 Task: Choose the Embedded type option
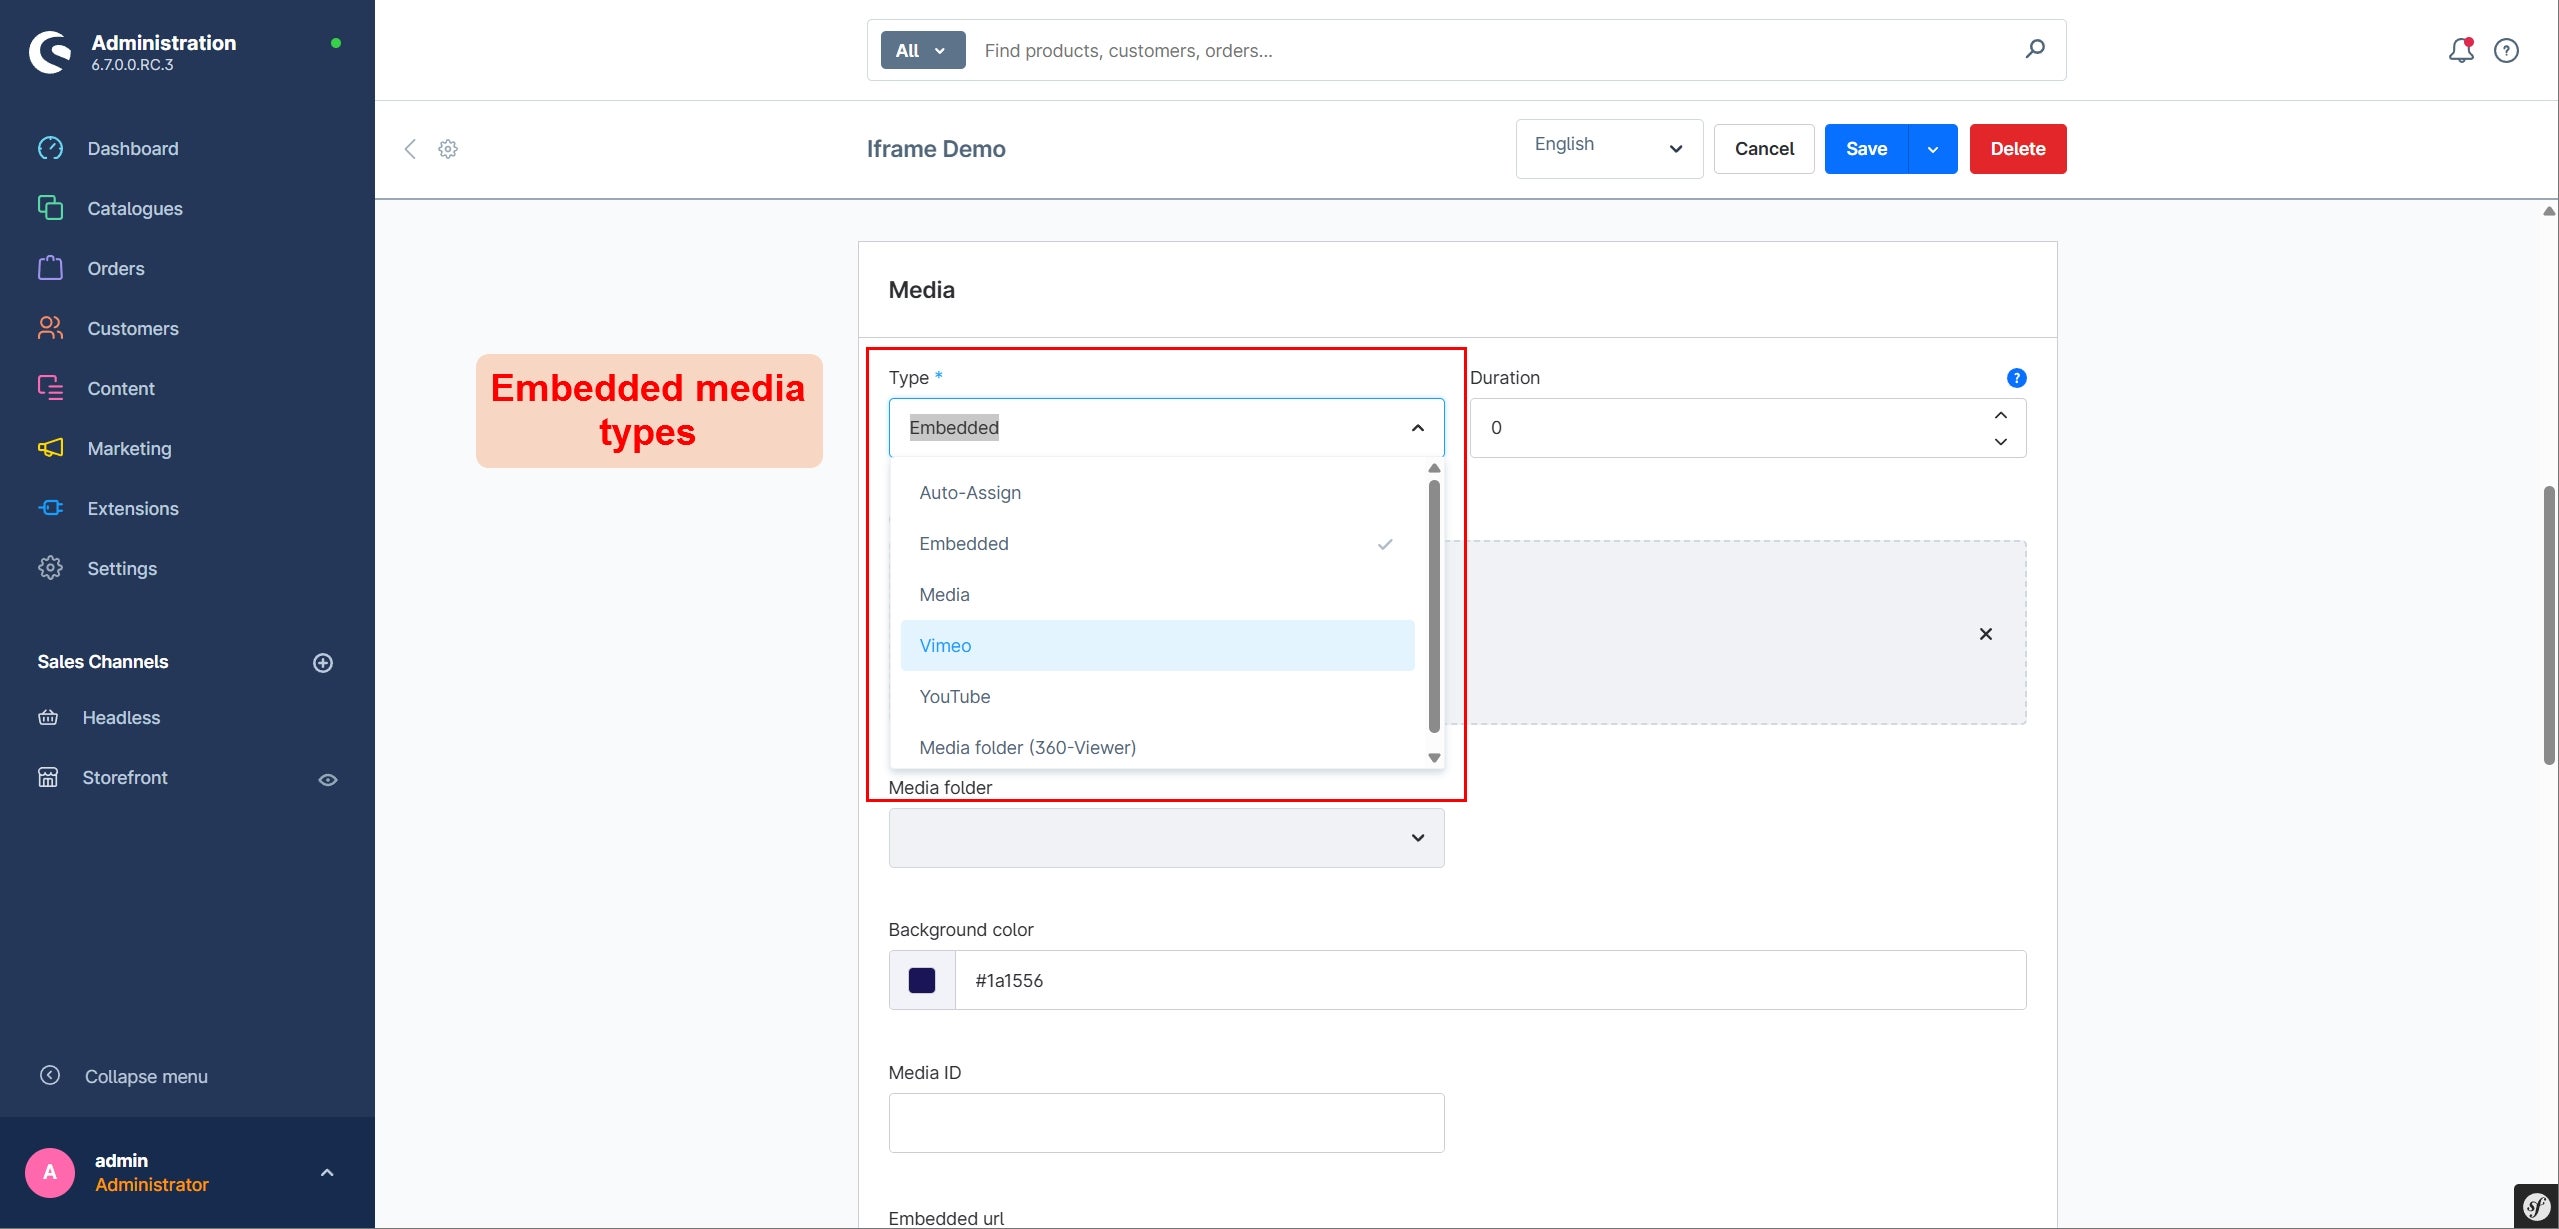(1157, 543)
